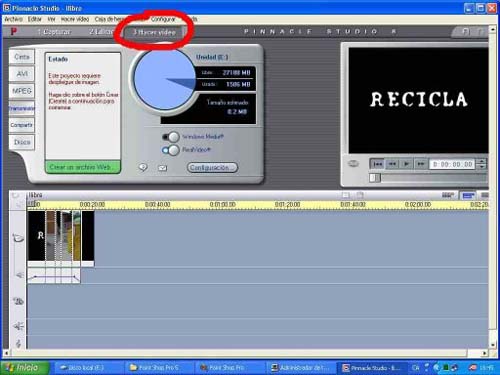Switch to the MPEG output tab
The width and height of the screenshot is (500, 375).
point(22,91)
